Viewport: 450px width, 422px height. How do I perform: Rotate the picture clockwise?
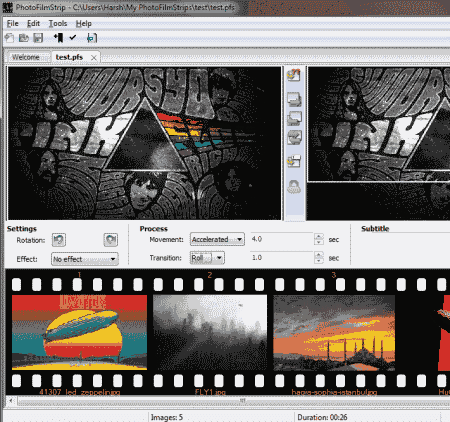[111, 240]
